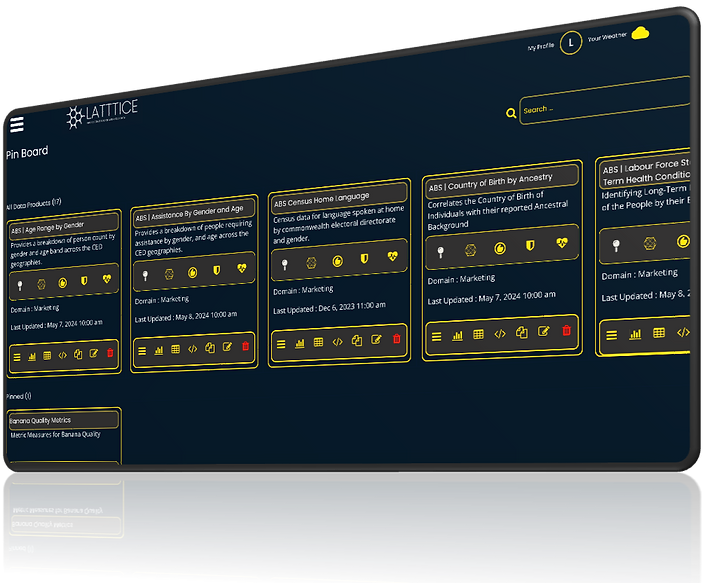The height and width of the screenshot is (583, 705).
Task: Click the pin icon on the Labour Force card
Action: point(616,245)
